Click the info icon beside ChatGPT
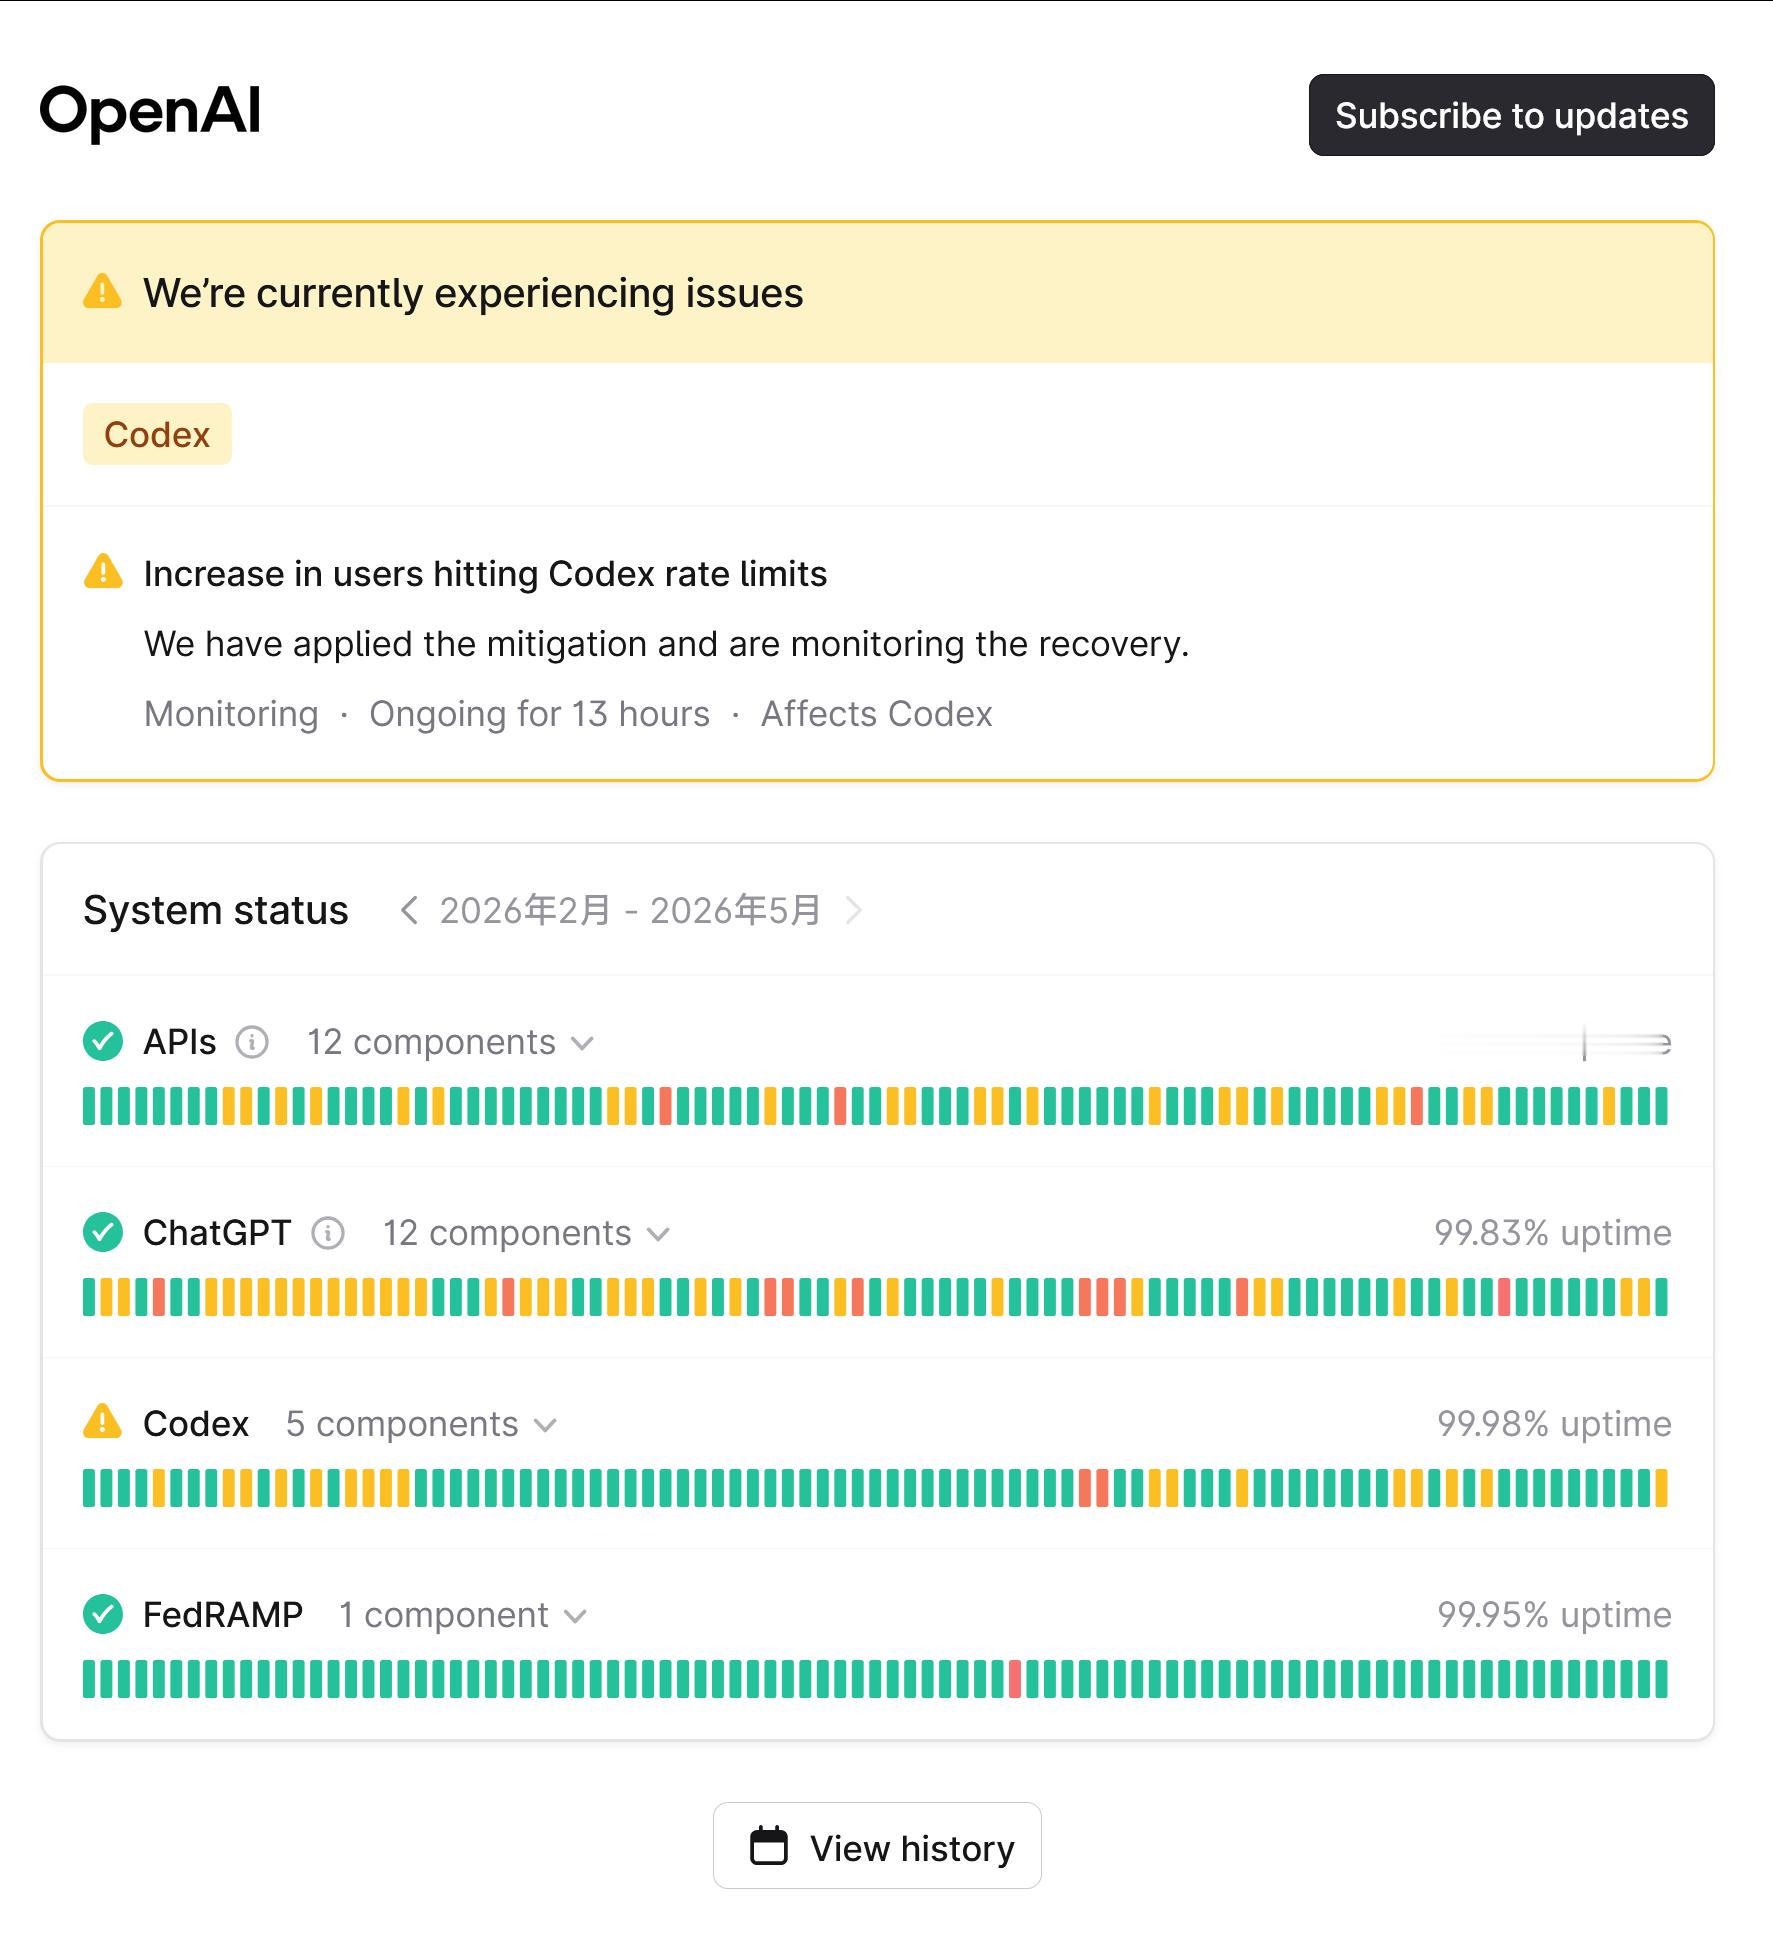 [328, 1233]
